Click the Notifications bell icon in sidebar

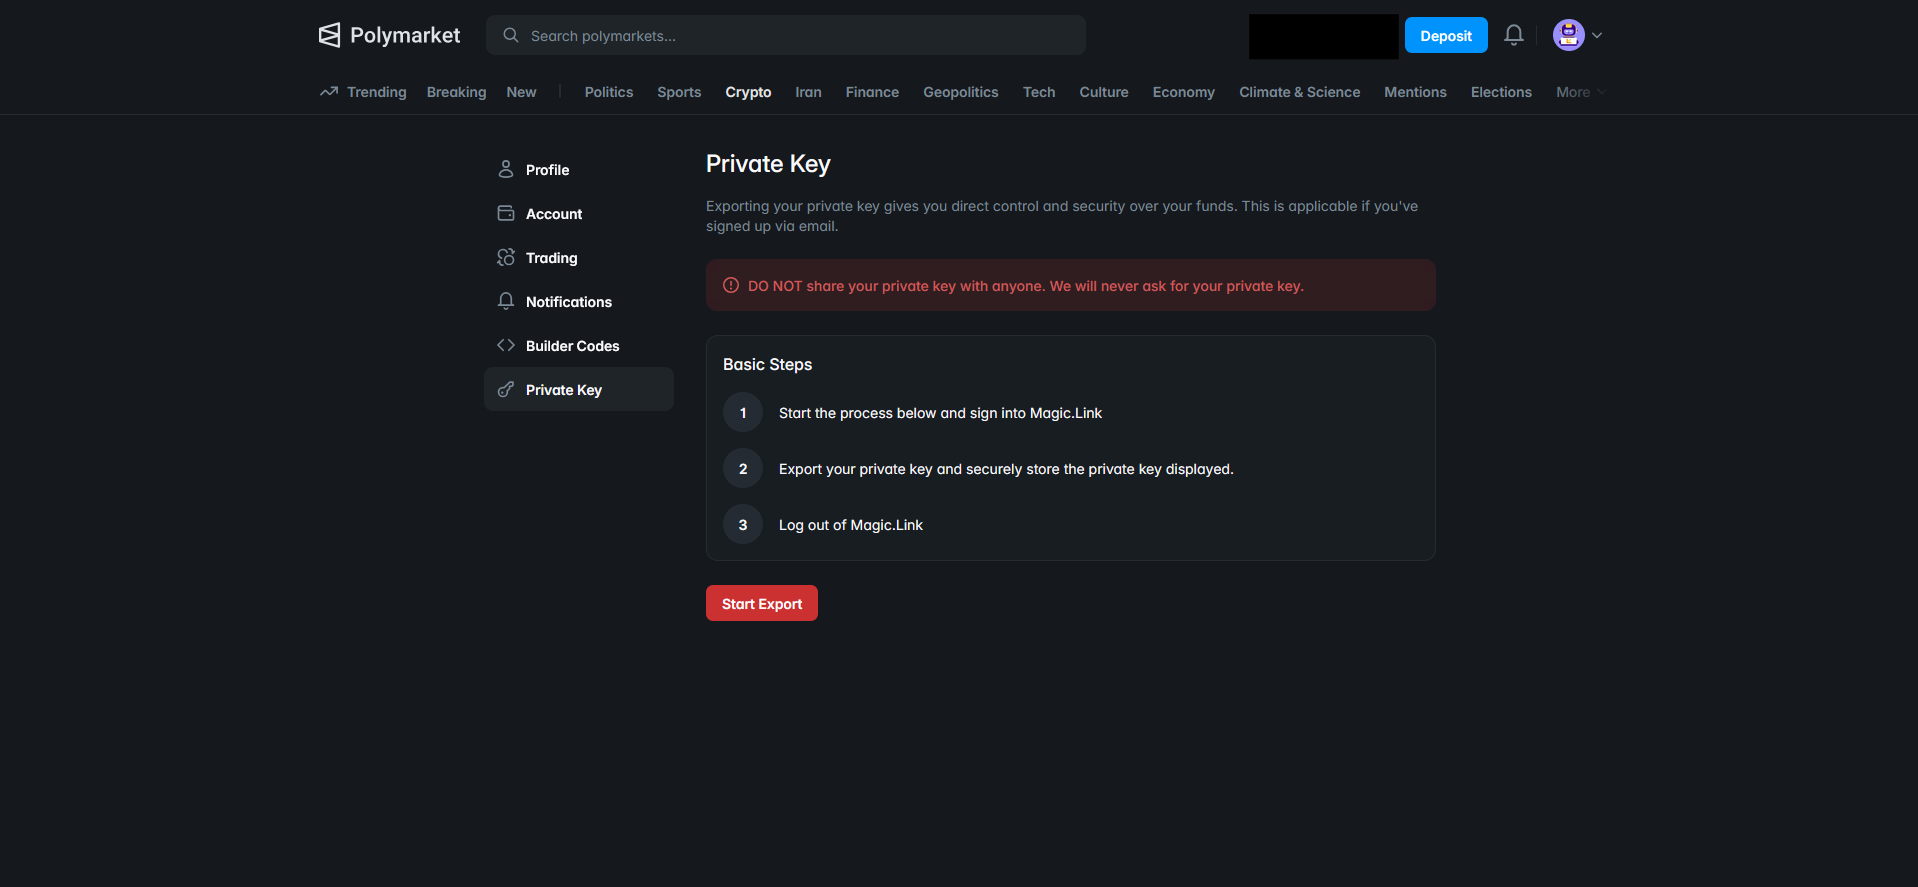[x=506, y=301]
